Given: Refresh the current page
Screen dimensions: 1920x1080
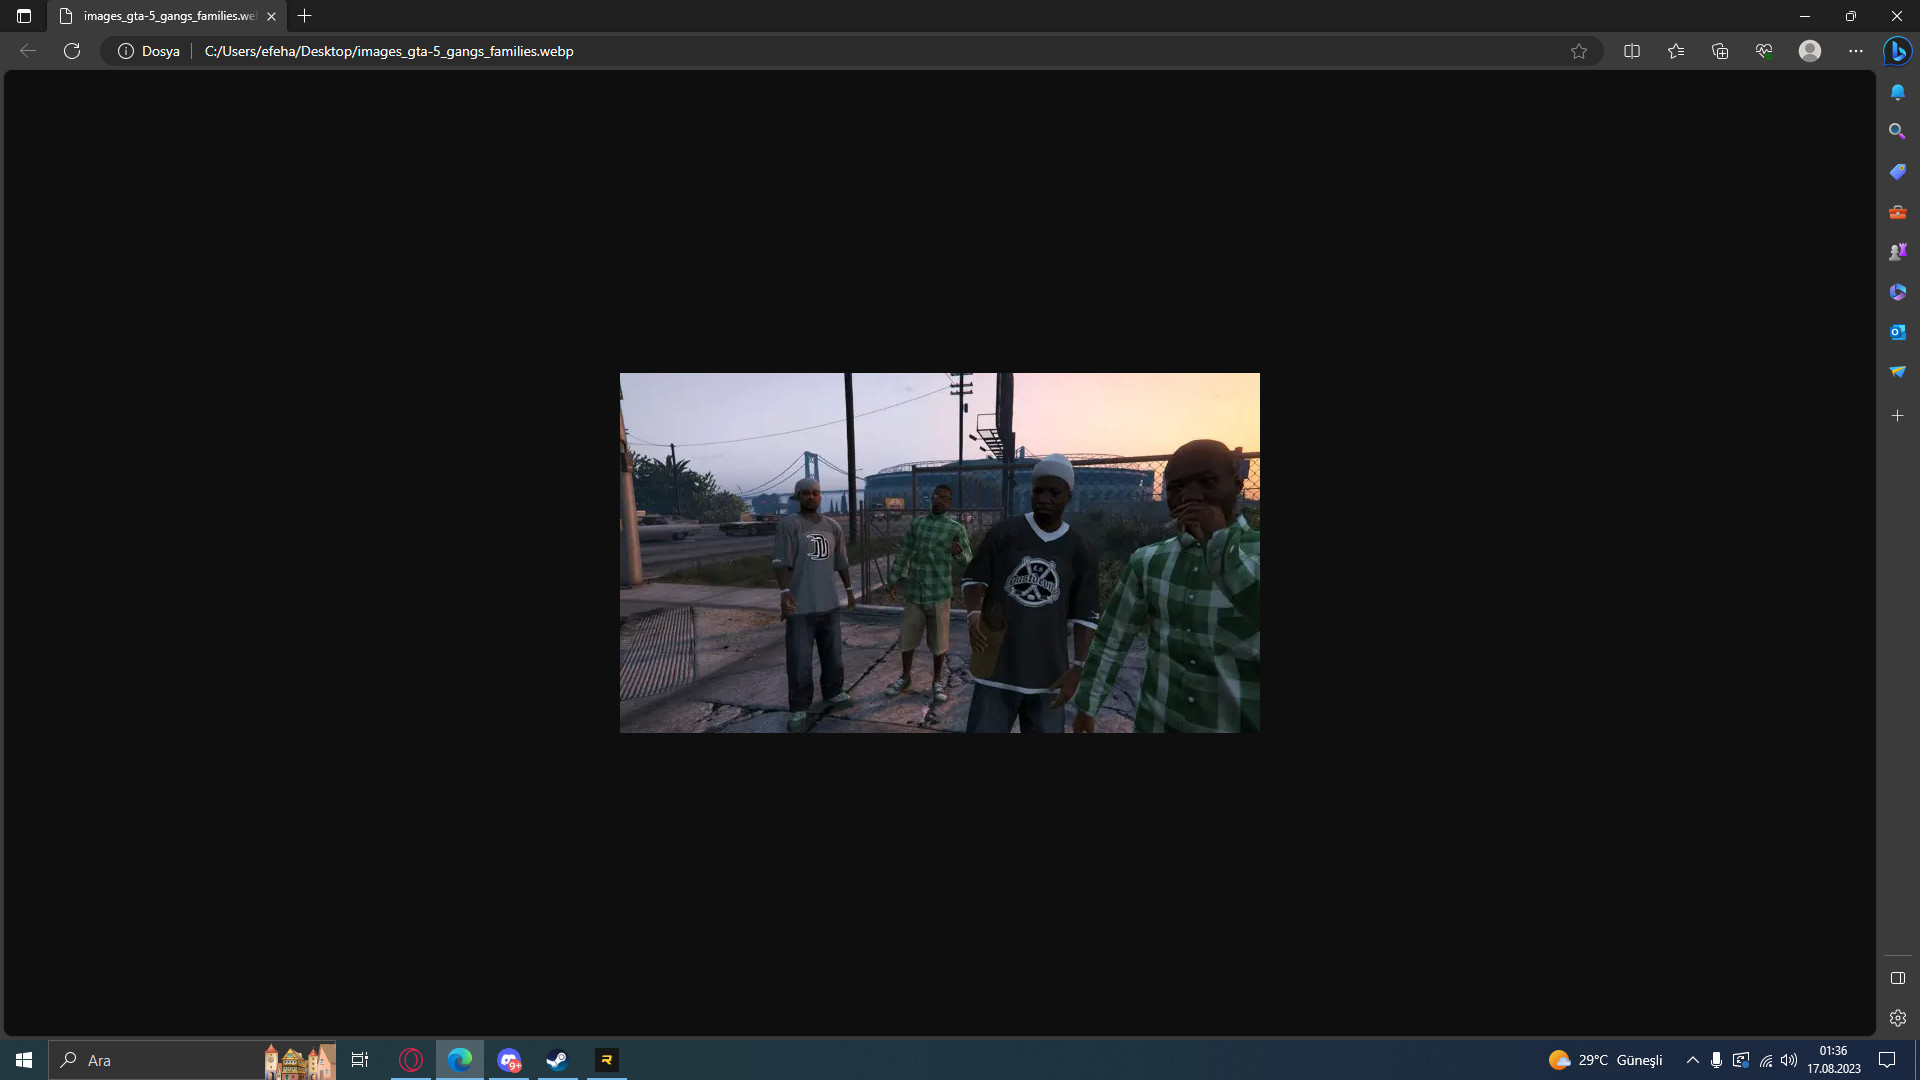Looking at the screenshot, I should pos(72,51).
